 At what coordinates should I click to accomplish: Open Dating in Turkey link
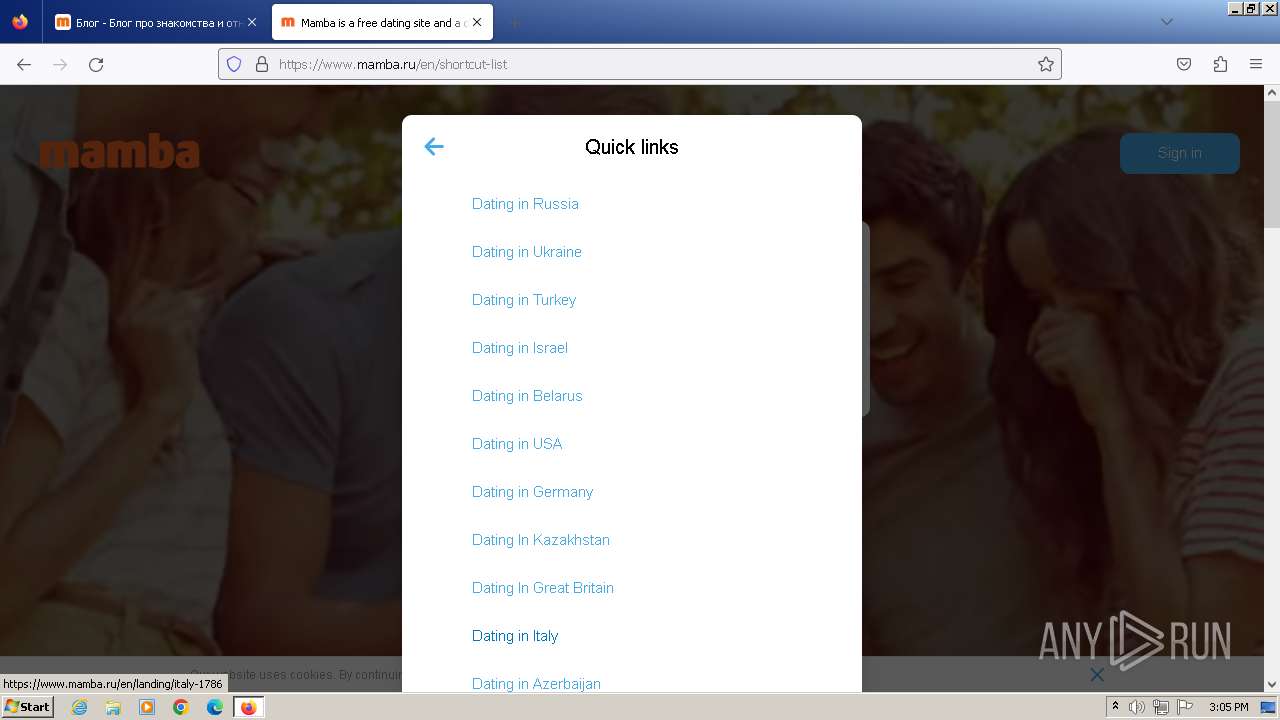(524, 300)
